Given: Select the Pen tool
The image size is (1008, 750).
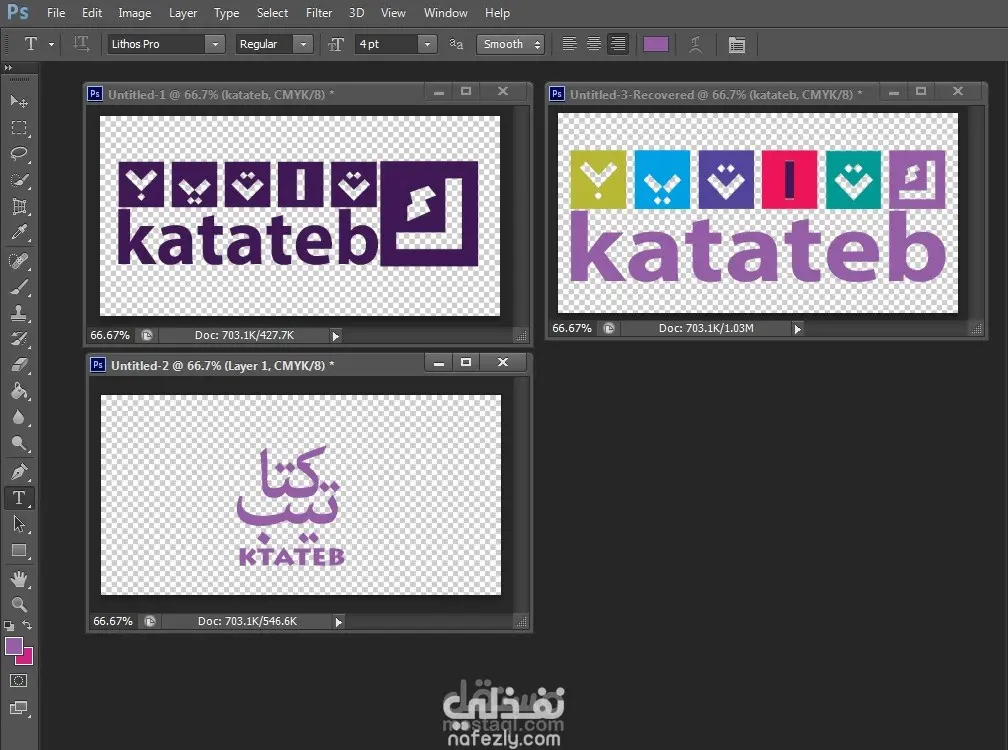Looking at the screenshot, I should click(x=19, y=471).
